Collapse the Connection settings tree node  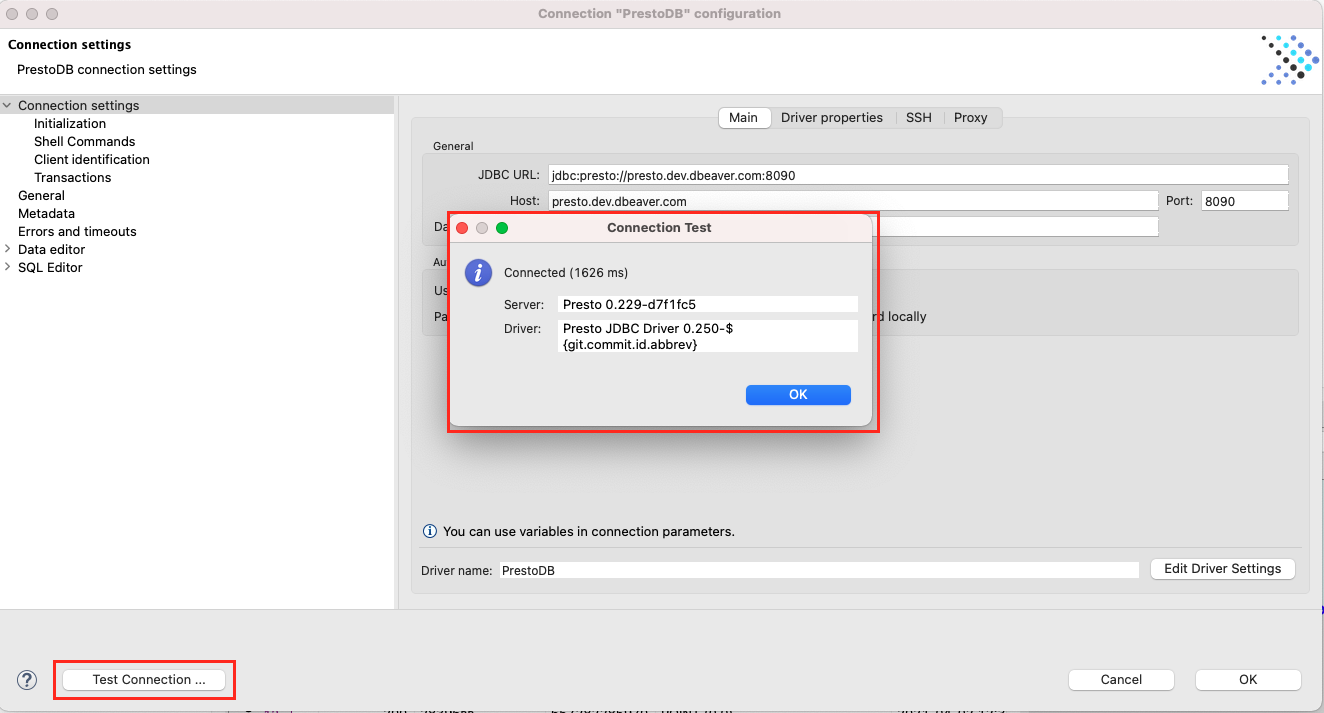pyautogui.click(x=8, y=105)
